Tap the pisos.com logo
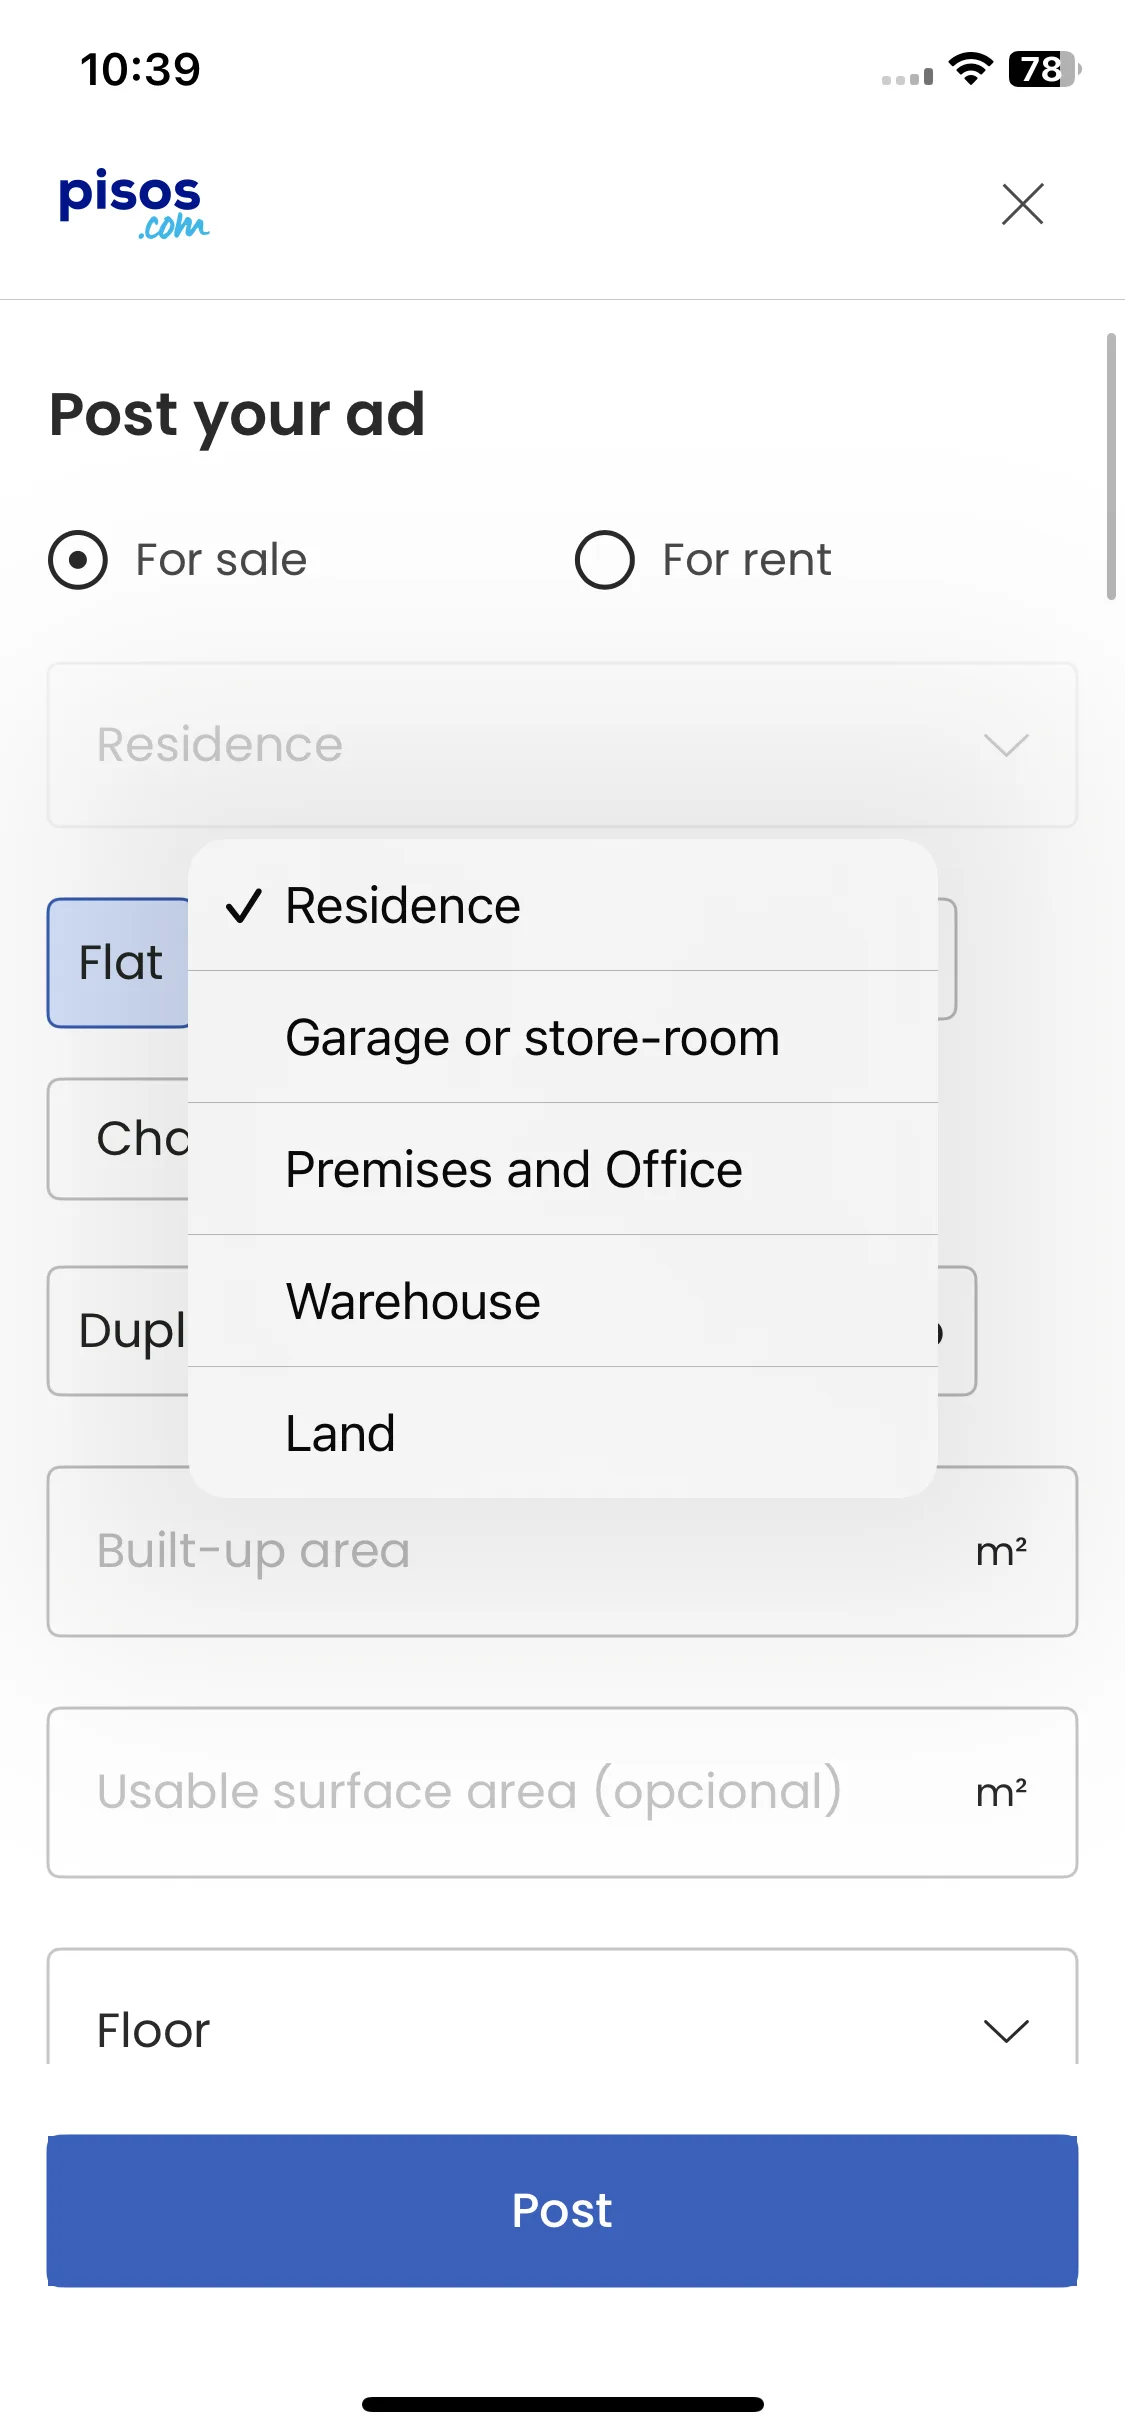Viewport: 1125px width, 2436px height. point(134,204)
